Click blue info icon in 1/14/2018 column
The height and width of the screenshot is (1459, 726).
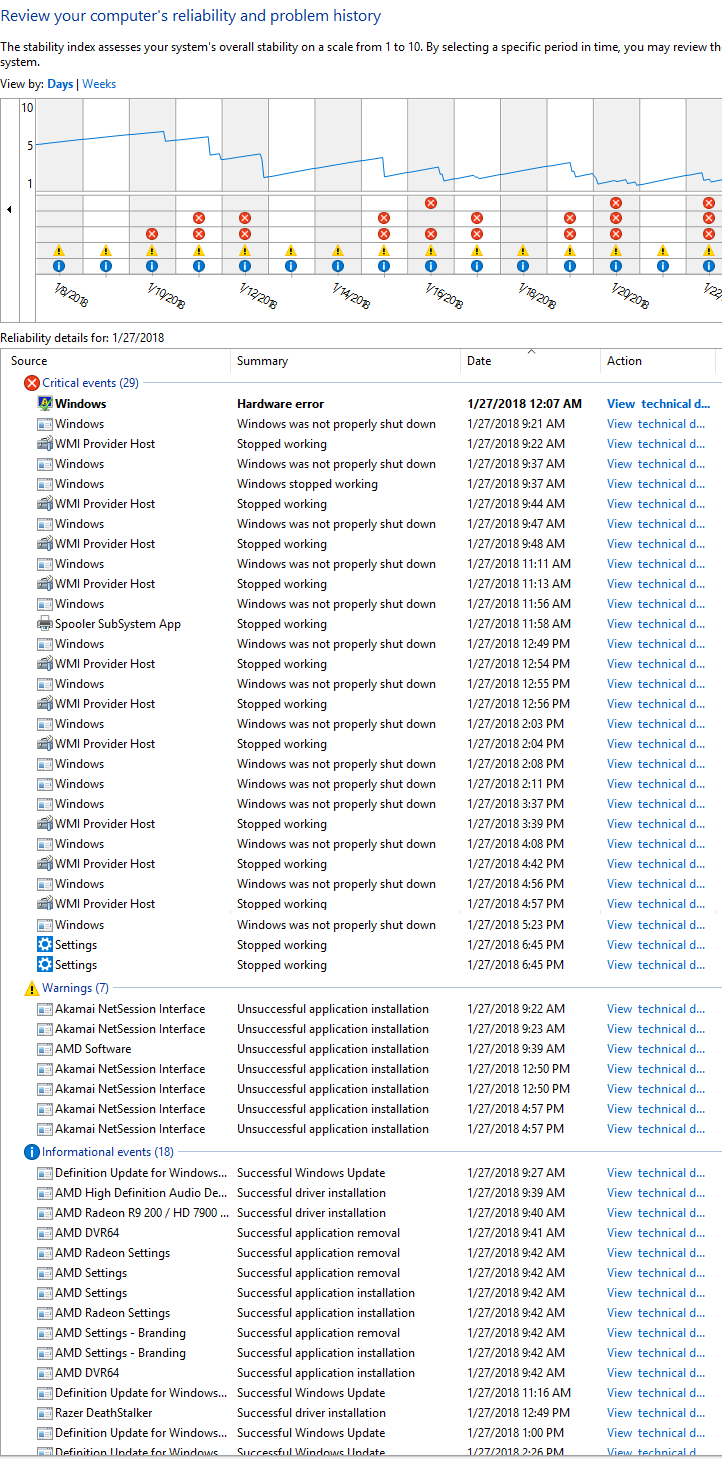pyautogui.click(x=337, y=266)
